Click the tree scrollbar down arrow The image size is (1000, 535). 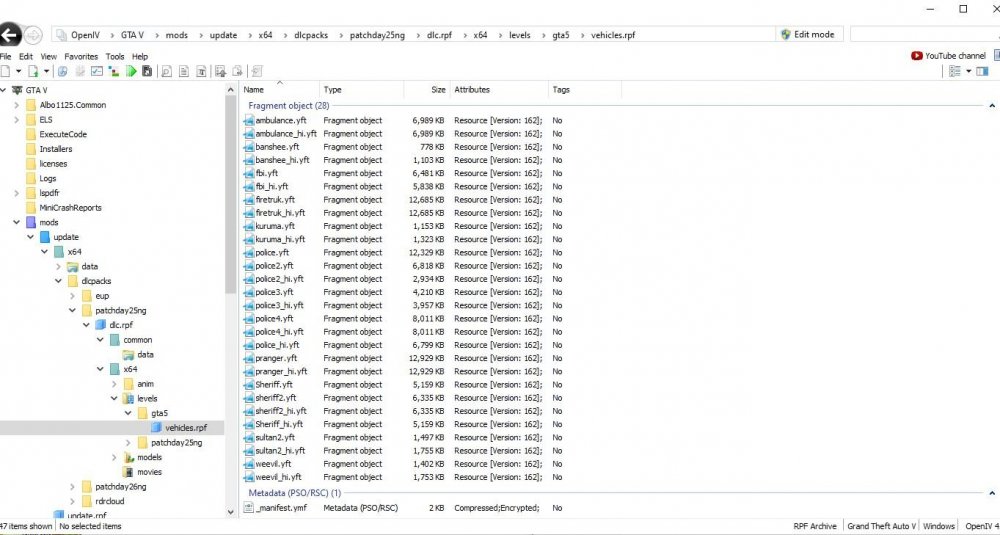(x=231, y=512)
